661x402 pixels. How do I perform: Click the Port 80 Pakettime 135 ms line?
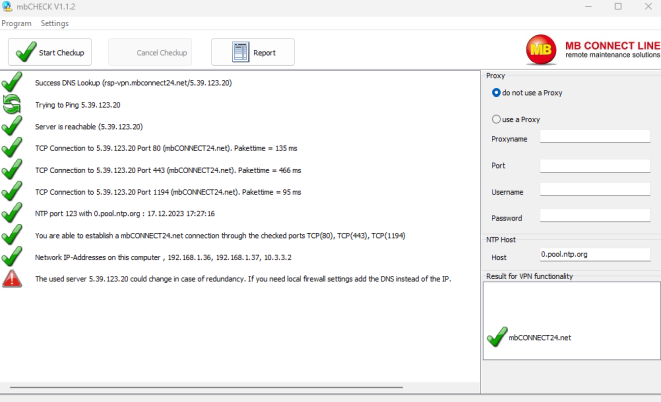166,148
